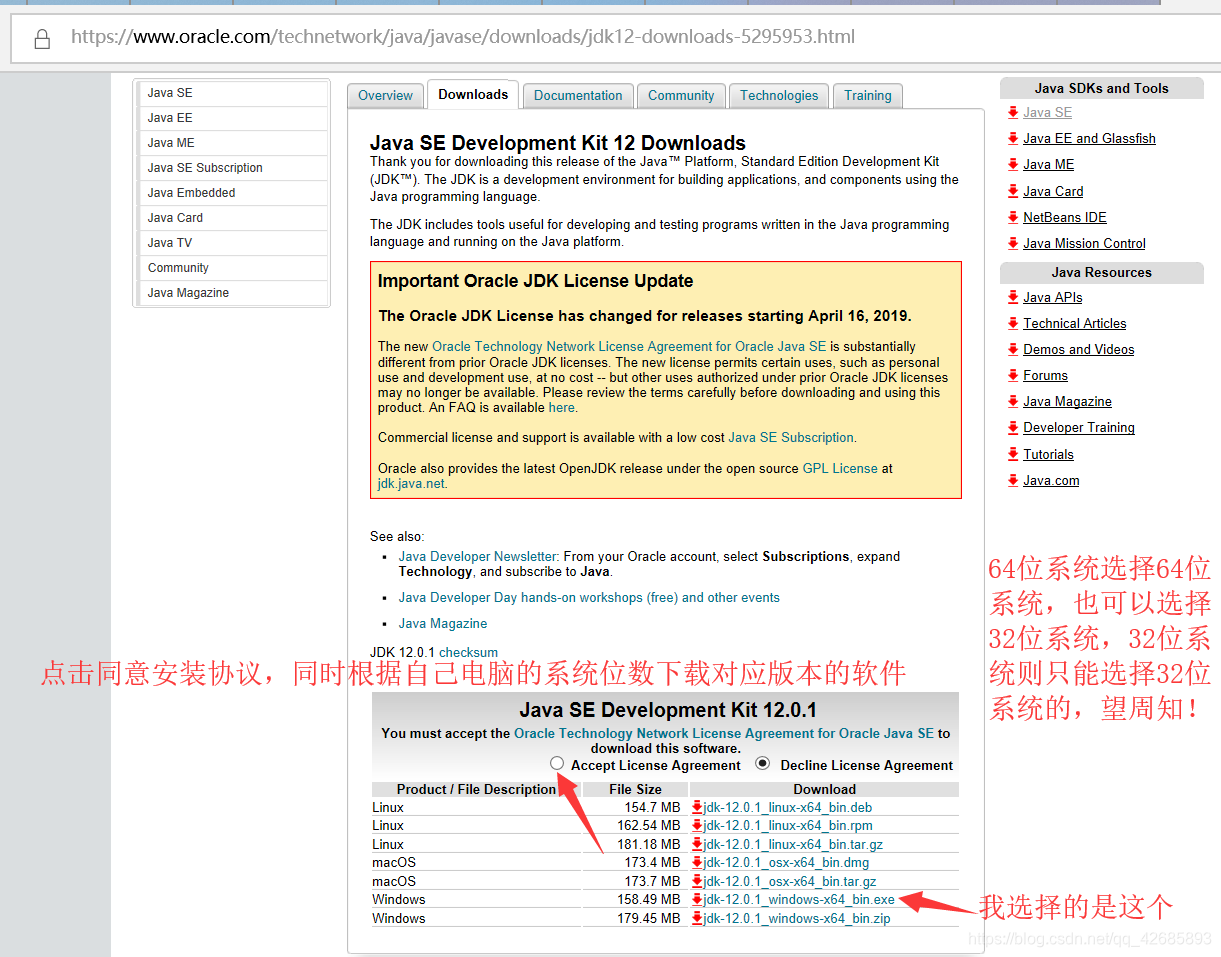Click arrow icon beside Forums
Viewport: 1221px width, 957px height.
point(1013,375)
